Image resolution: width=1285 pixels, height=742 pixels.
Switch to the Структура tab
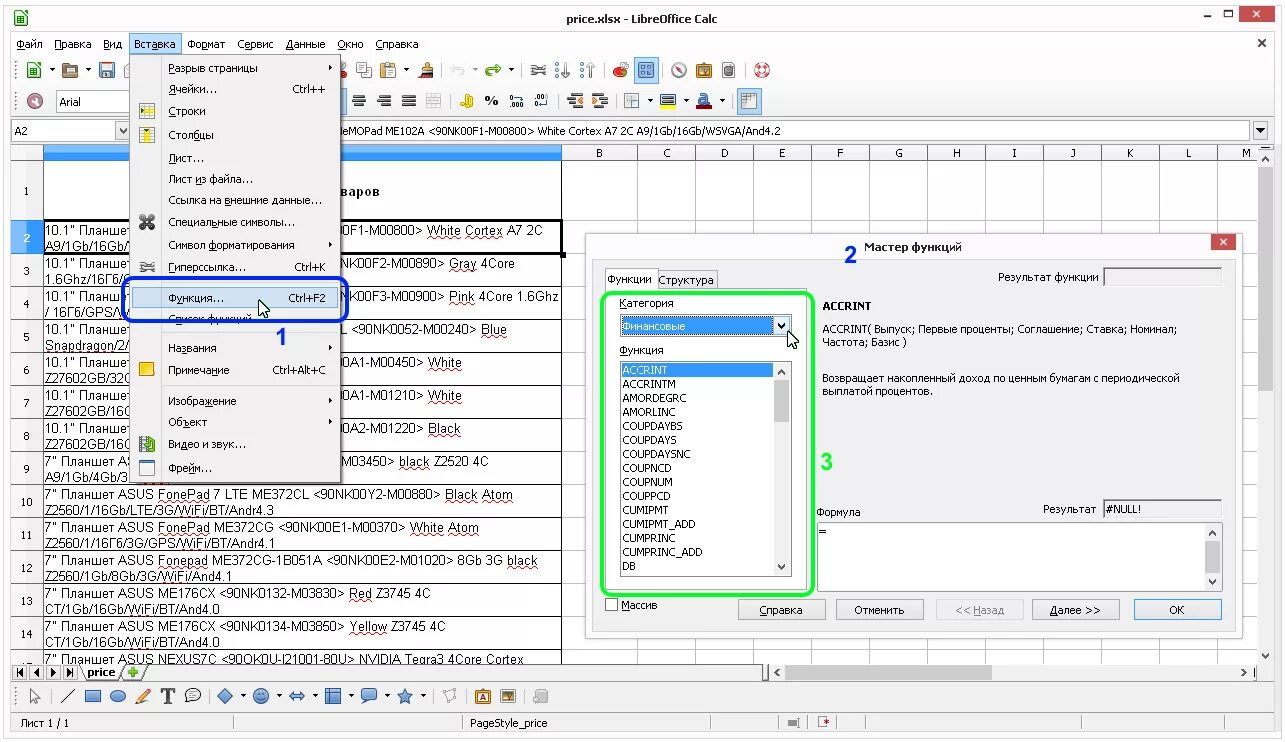[x=686, y=280]
